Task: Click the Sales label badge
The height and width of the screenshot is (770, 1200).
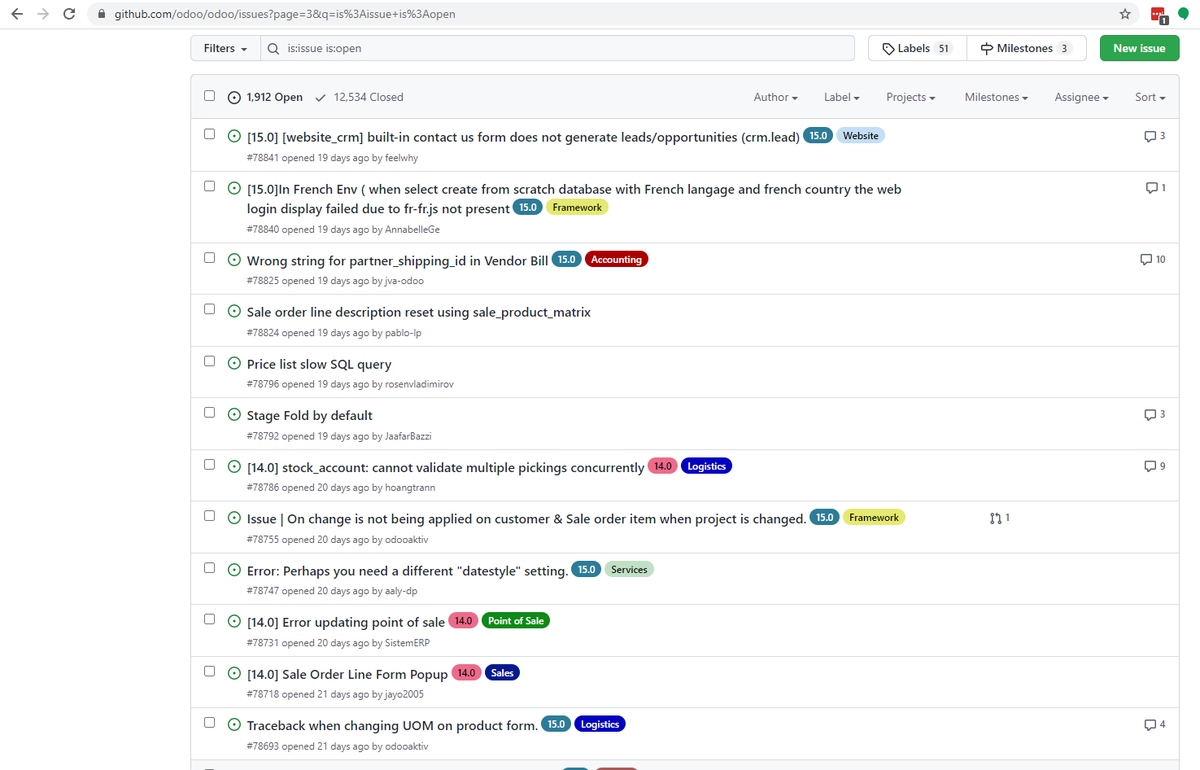Action: click(502, 673)
